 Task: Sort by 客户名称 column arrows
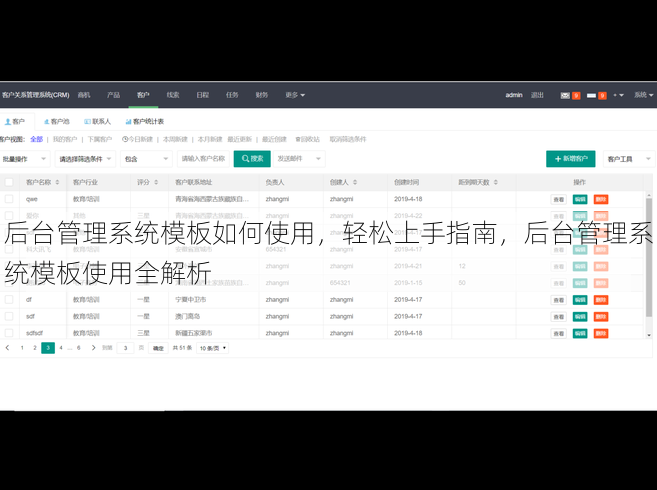point(57,182)
